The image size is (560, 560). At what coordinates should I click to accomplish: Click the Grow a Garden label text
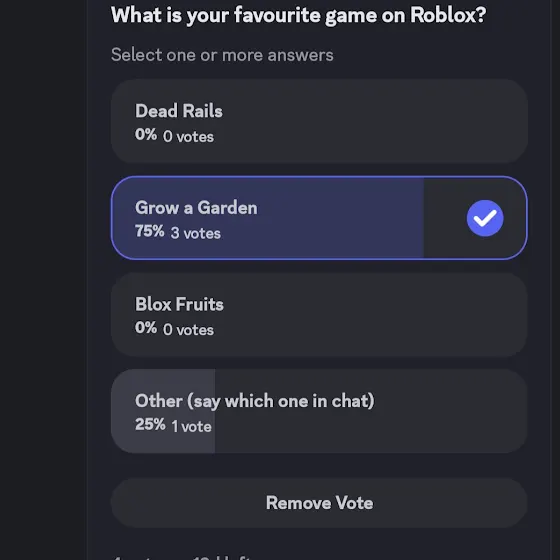point(196,208)
